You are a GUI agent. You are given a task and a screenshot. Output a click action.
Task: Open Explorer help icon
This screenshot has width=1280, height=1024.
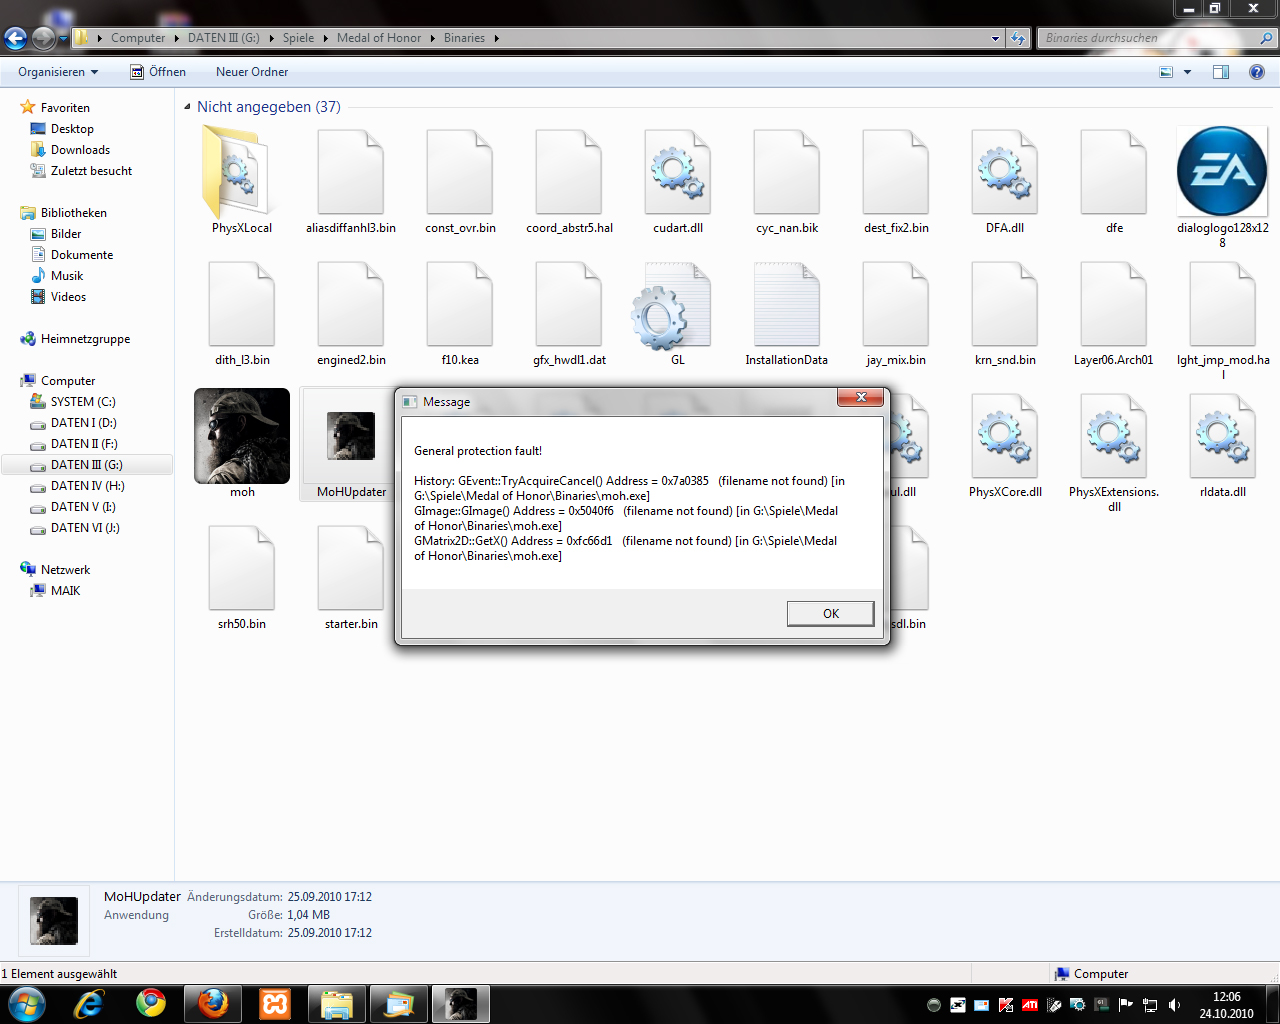[1257, 72]
